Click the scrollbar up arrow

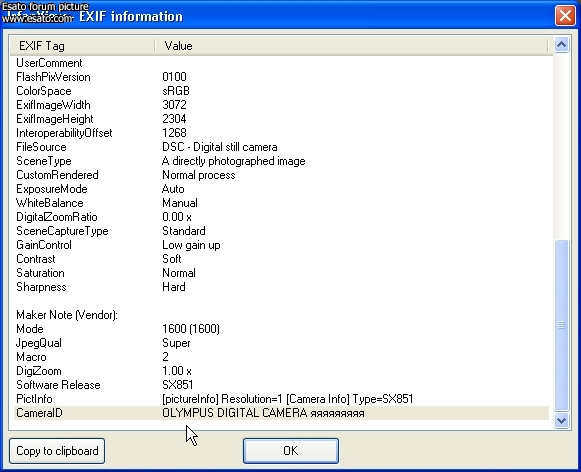tap(561, 45)
